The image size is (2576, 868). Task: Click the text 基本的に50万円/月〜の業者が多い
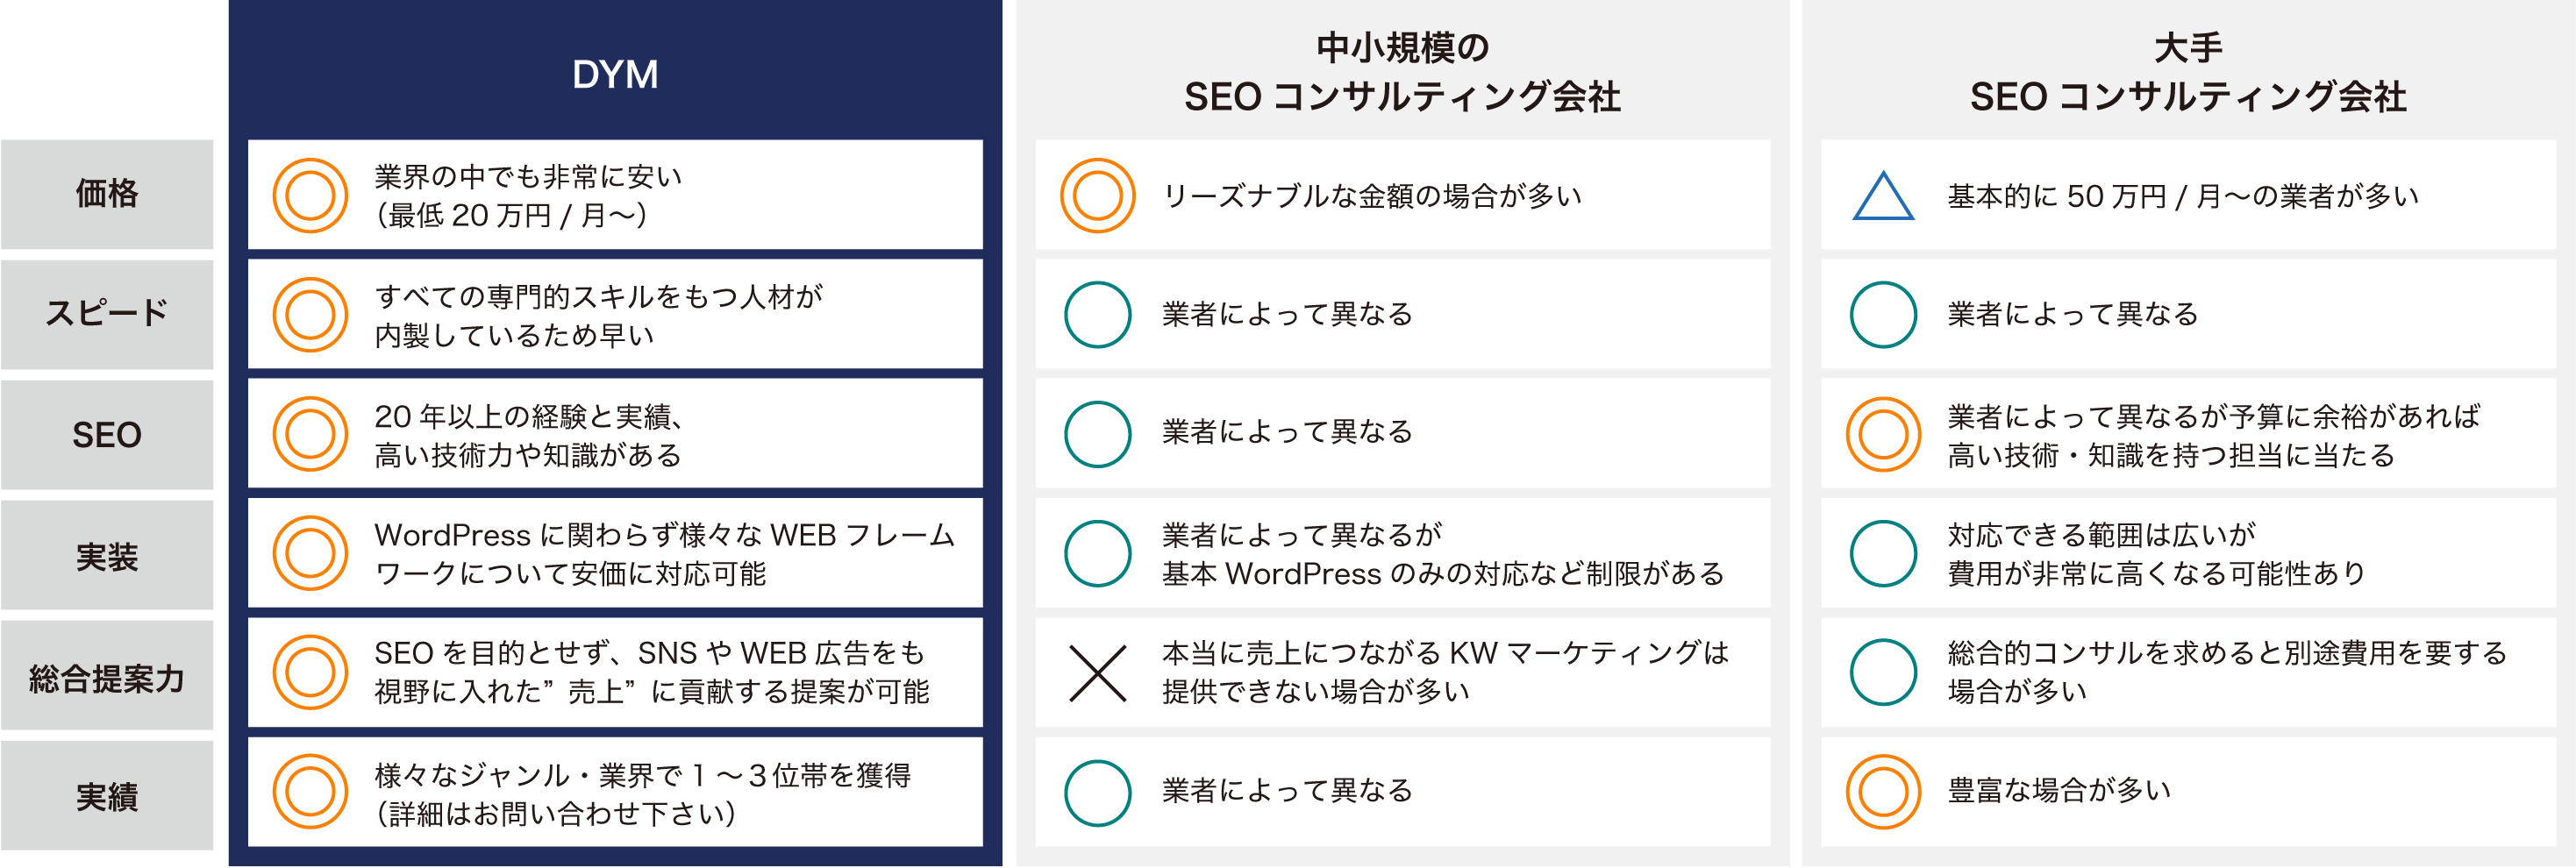(x=2183, y=196)
